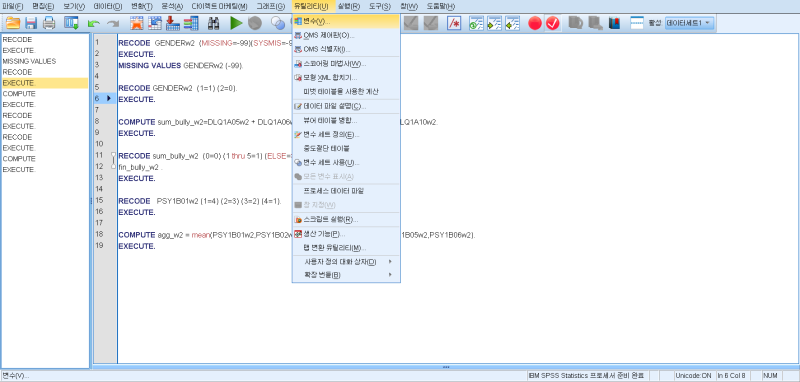
Task: Click the Go to Variable red-arrow icon
Action: coord(173,23)
